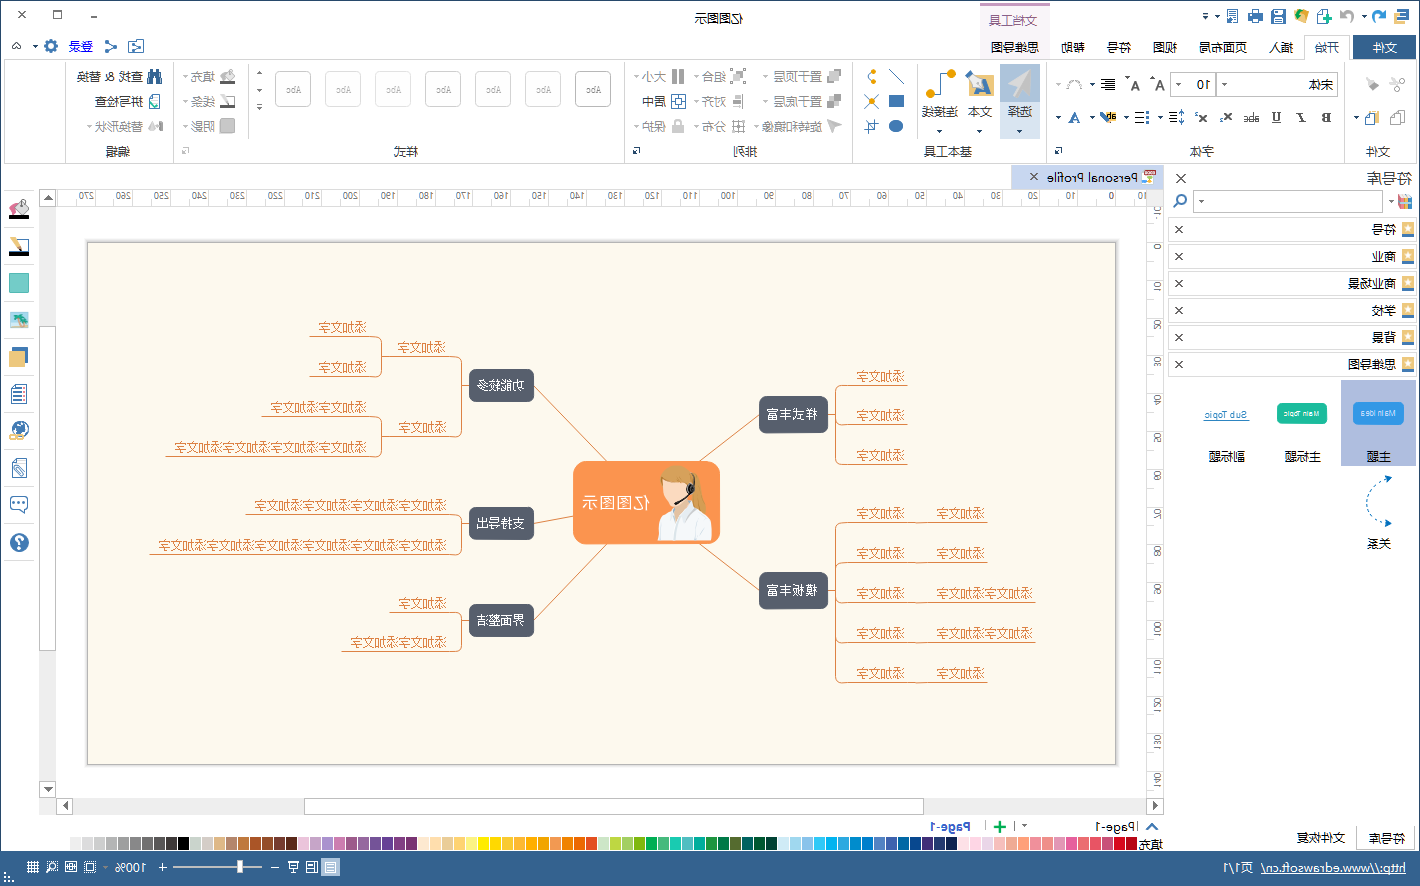Switch to the 页面布局 page layout tab
The width and height of the screenshot is (1420, 886).
tap(1222, 47)
